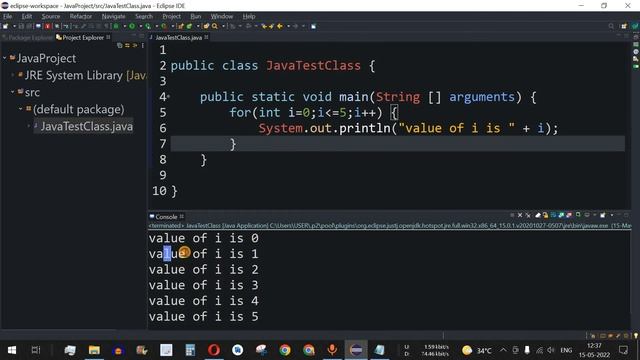Click the Collapse All icon in Project Explorer
This screenshot has width=640, height=360.
pos(120,45)
